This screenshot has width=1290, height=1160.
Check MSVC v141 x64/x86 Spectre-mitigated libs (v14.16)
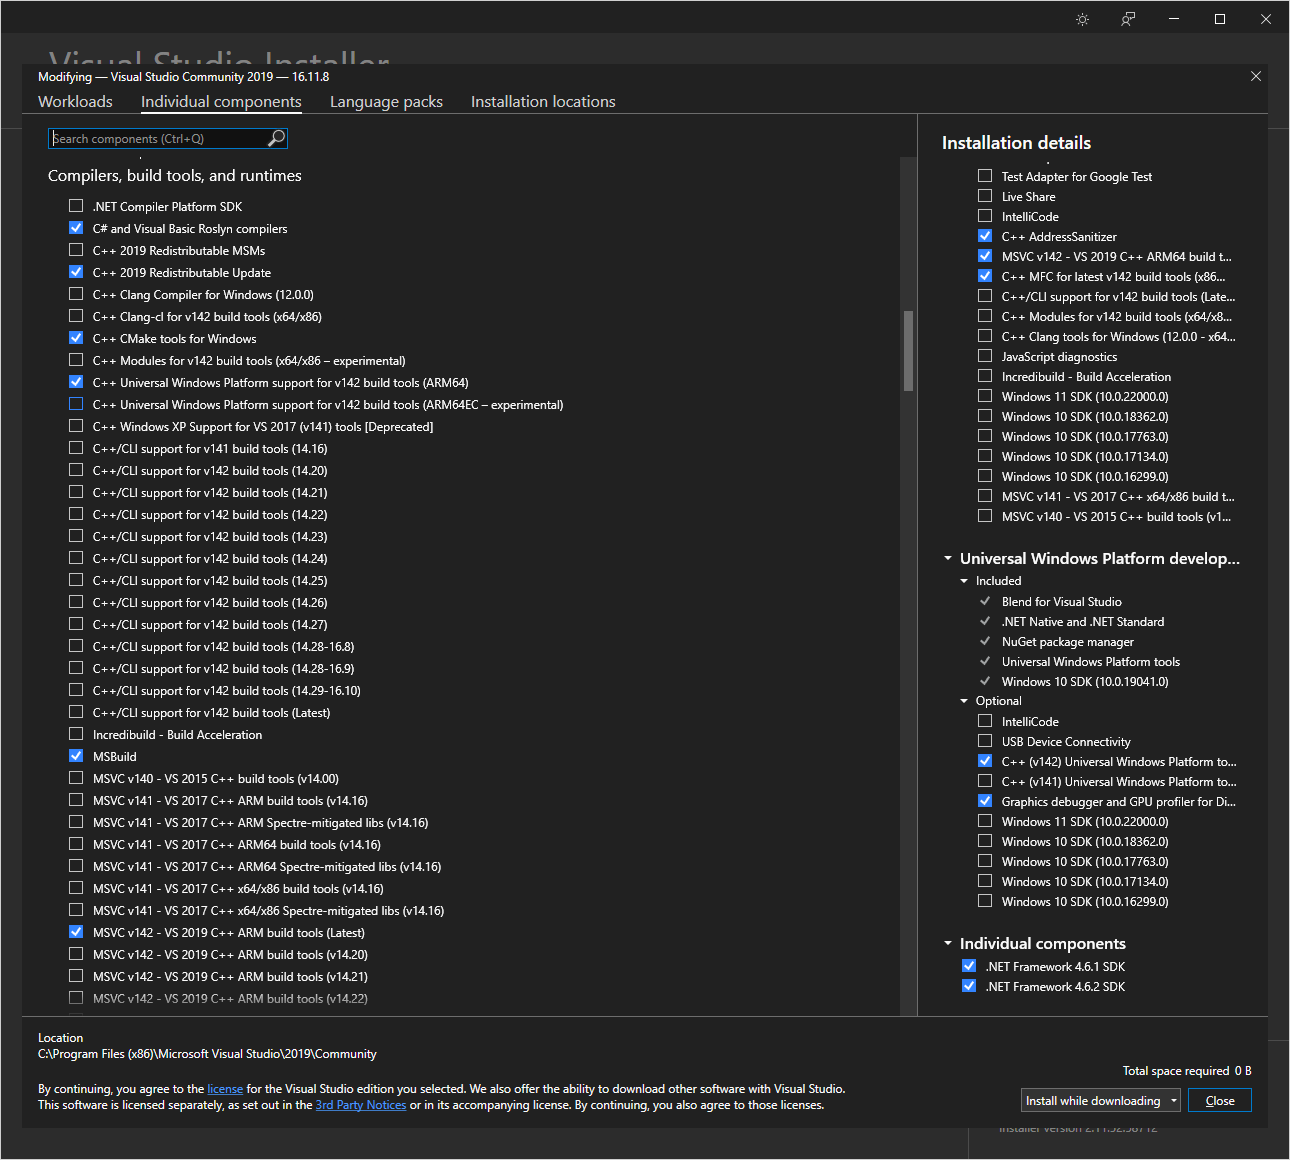[x=76, y=910]
